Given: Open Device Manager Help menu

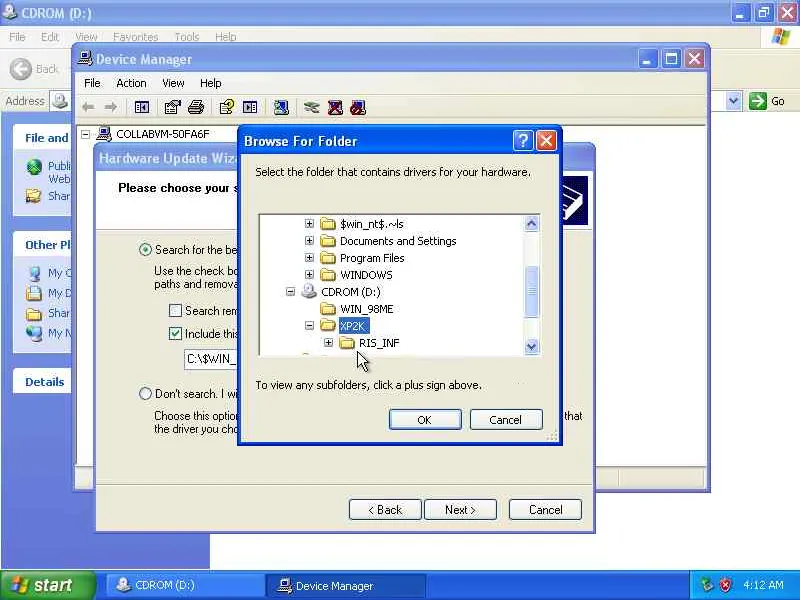Looking at the screenshot, I should [210, 83].
